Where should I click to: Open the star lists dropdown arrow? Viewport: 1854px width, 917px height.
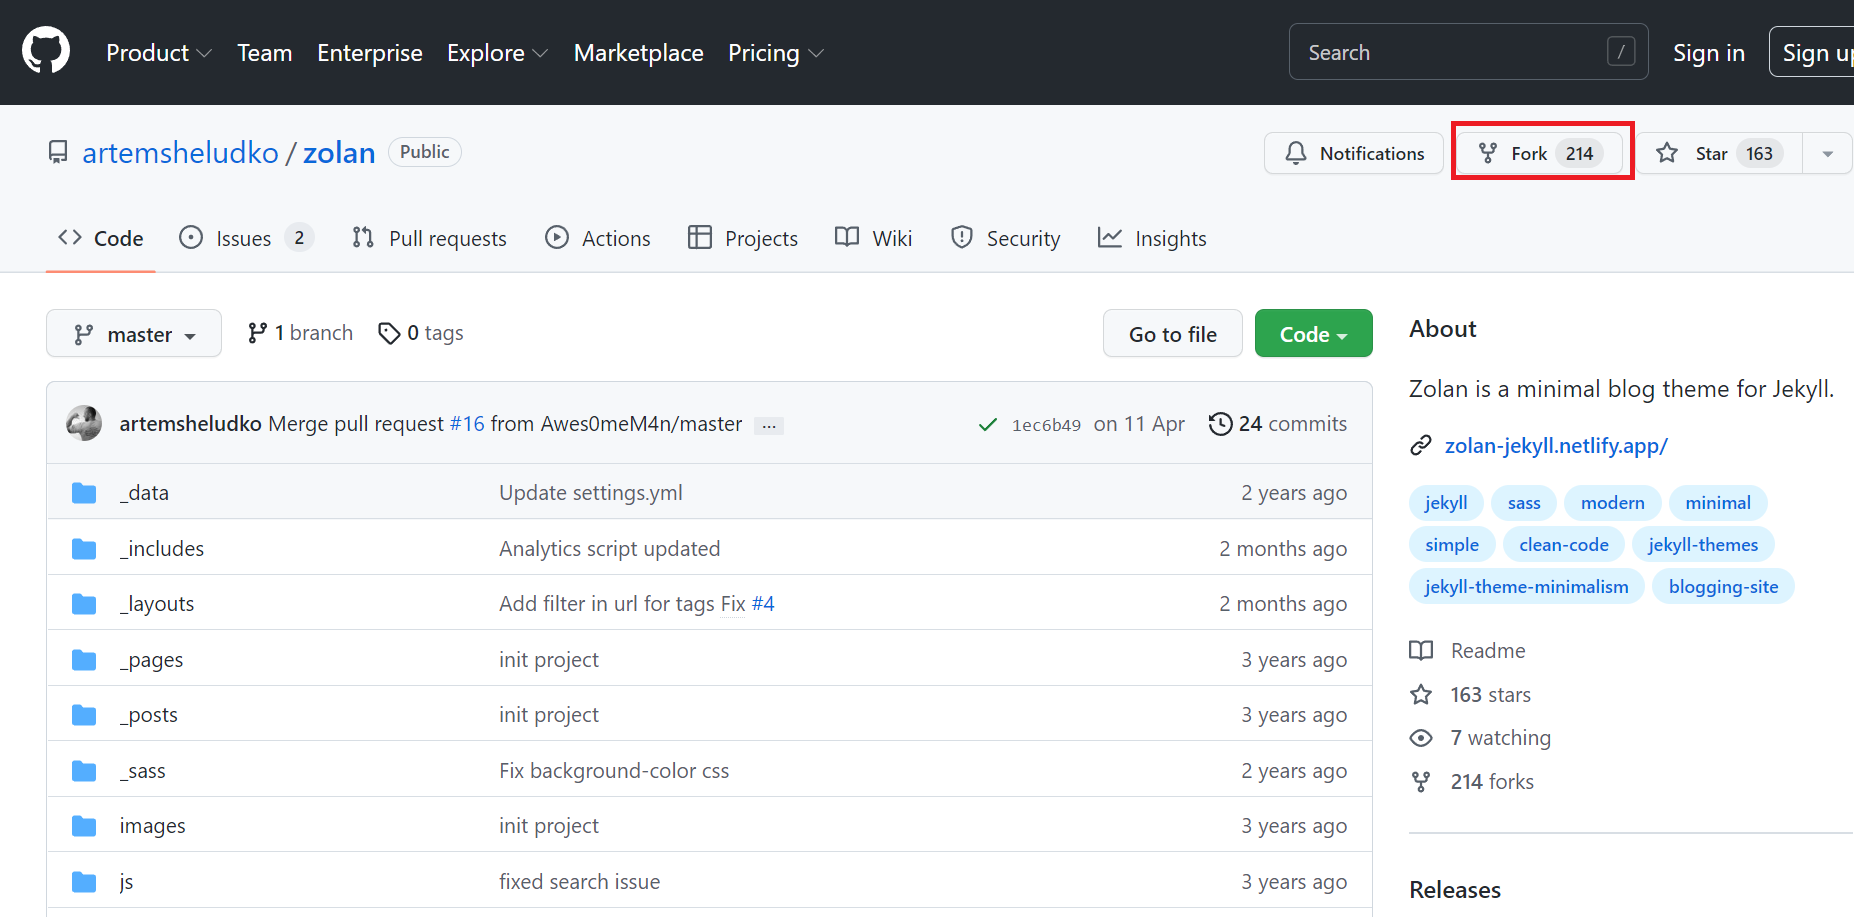coord(1827,153)
